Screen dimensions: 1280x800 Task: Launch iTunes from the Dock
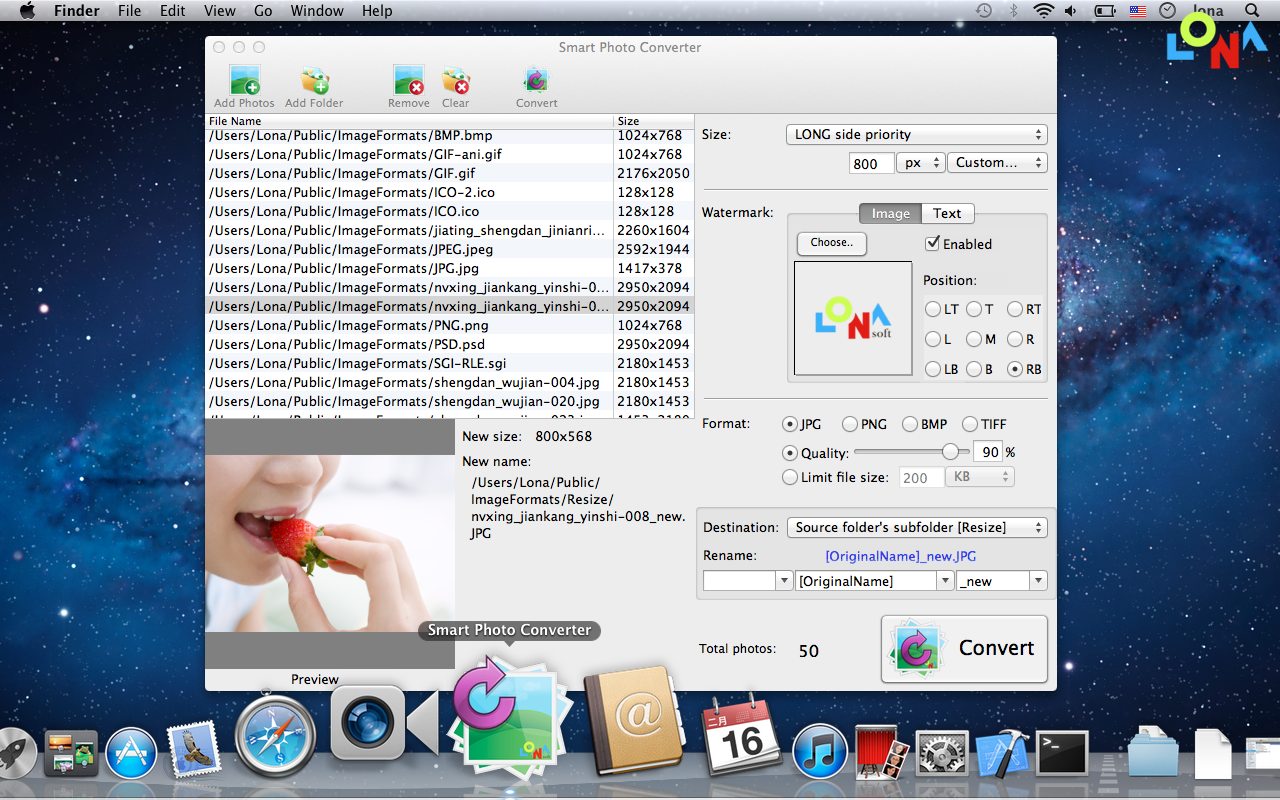[819, 752]
